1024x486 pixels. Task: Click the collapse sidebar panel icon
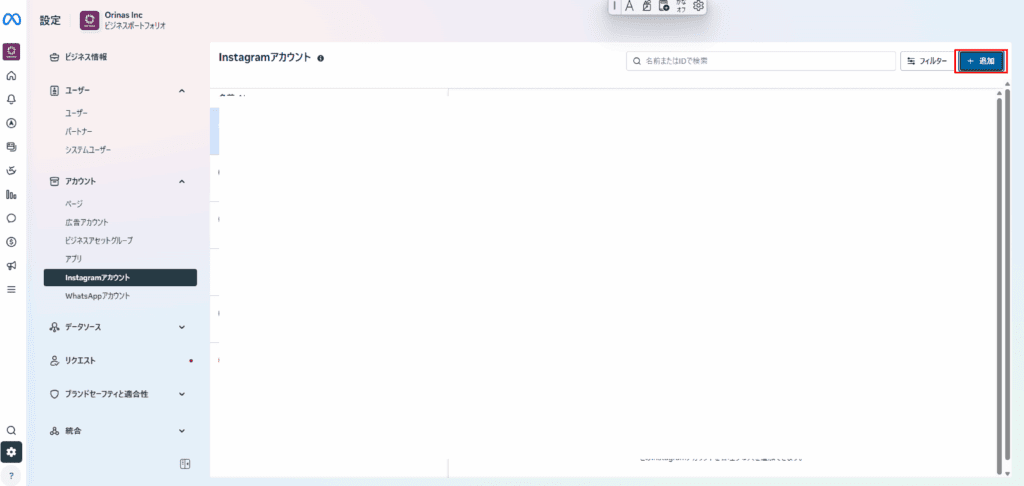(185, 463)
